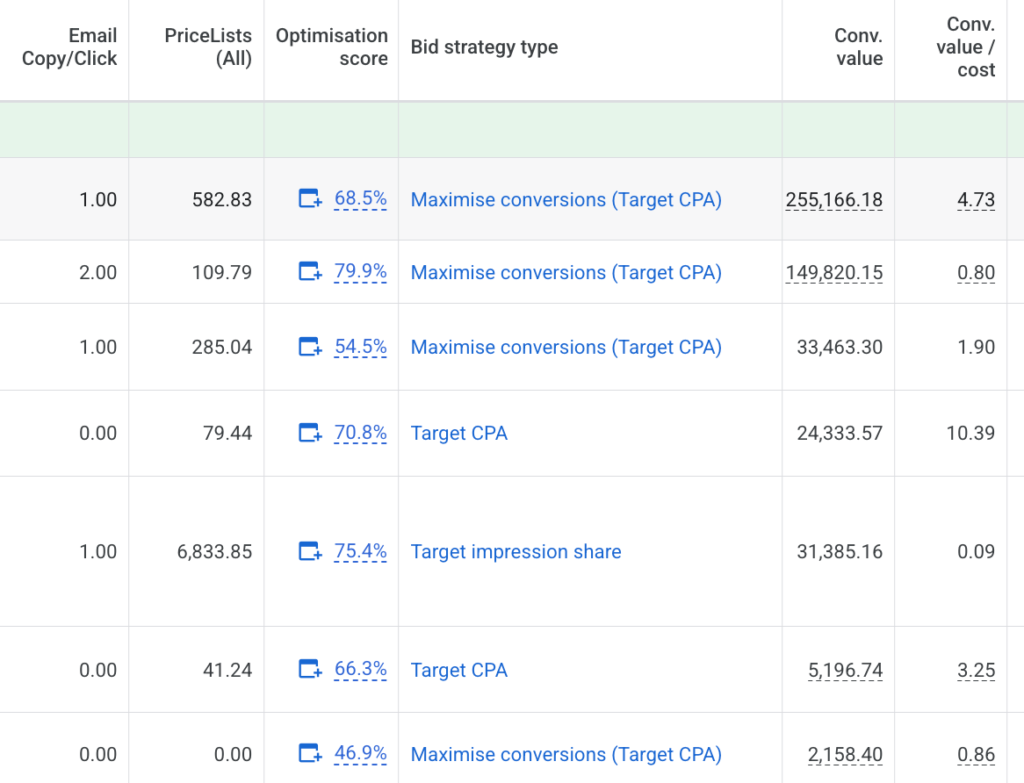Screen dimensions: 1024x783
Task: Click the recommendations icon beside 79.9% score
Action: click(311, 272)
